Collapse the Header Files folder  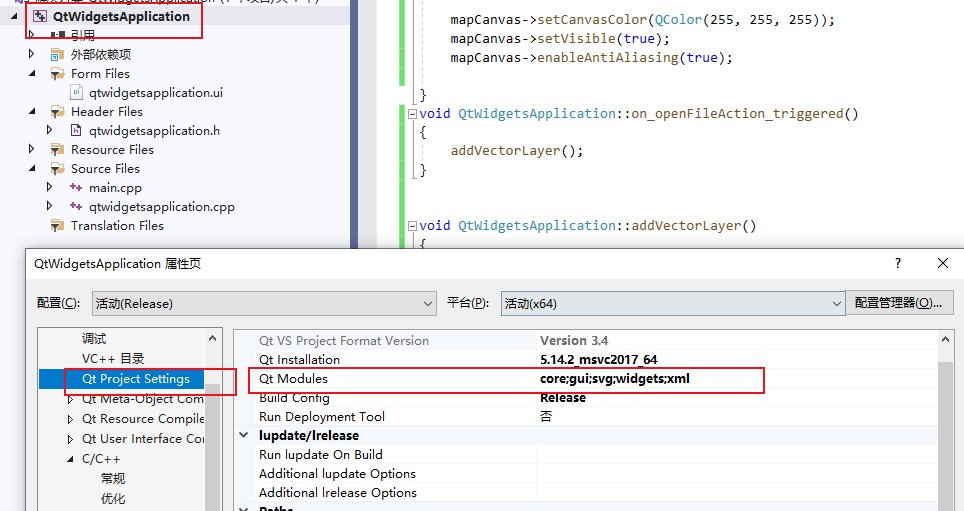click(x=32, y=112)
